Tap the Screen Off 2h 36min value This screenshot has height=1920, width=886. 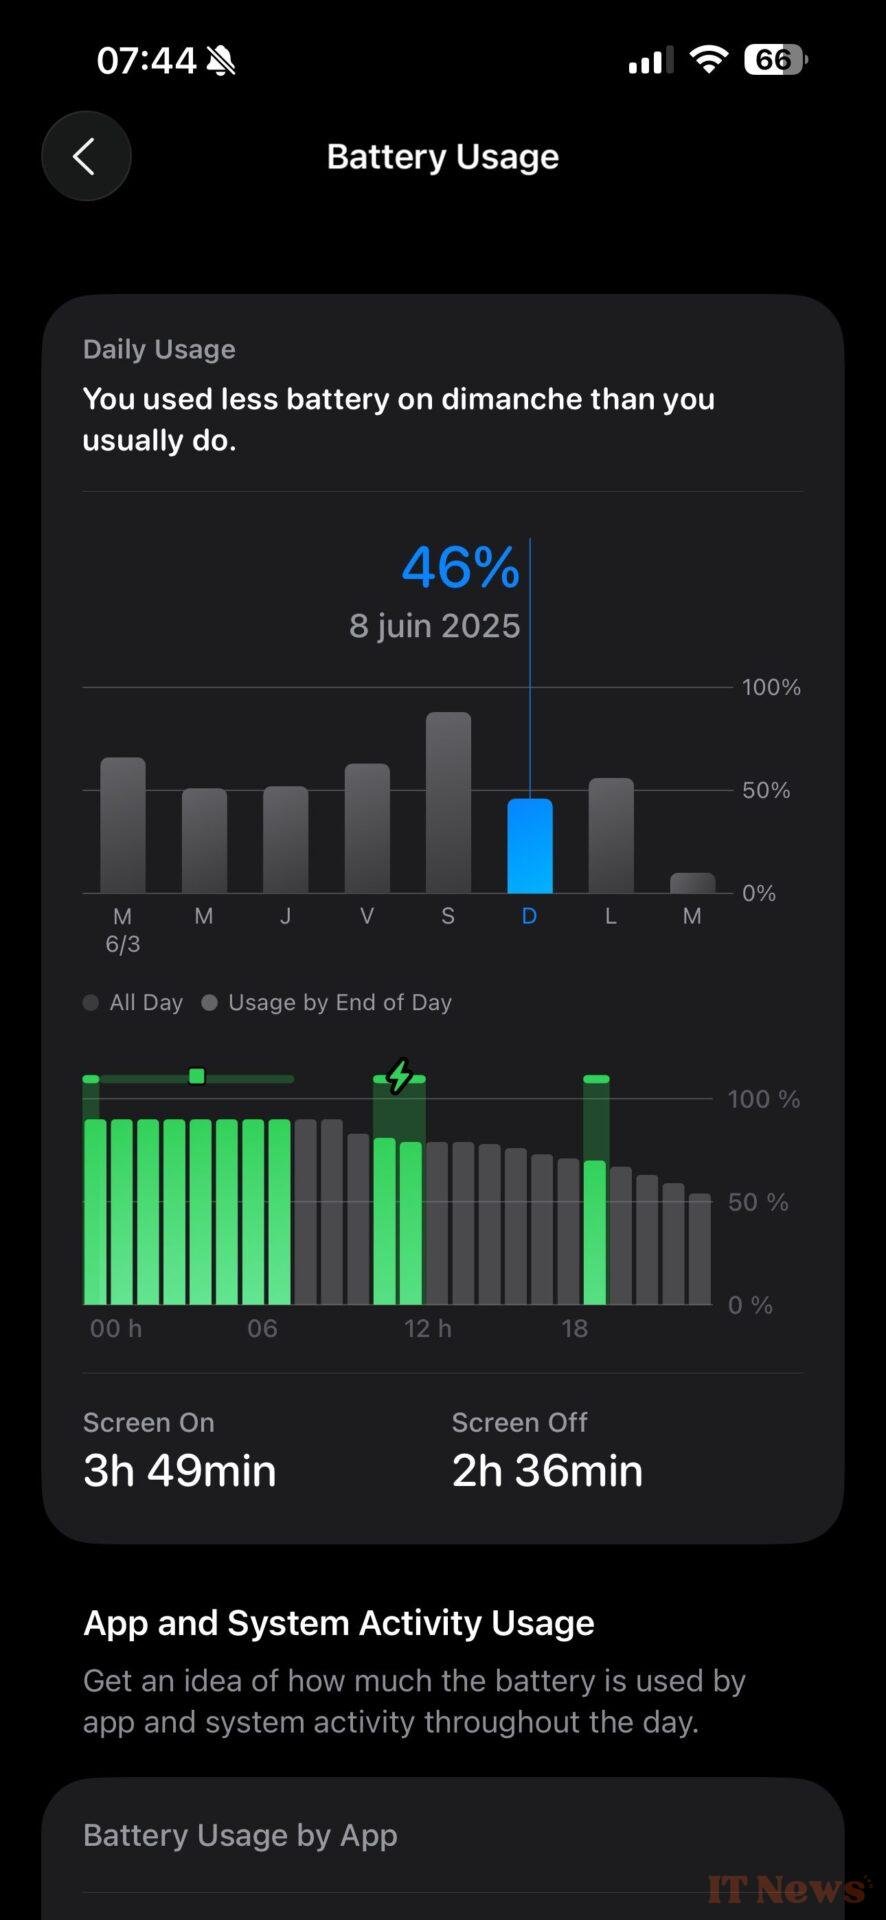(547, 1470)
